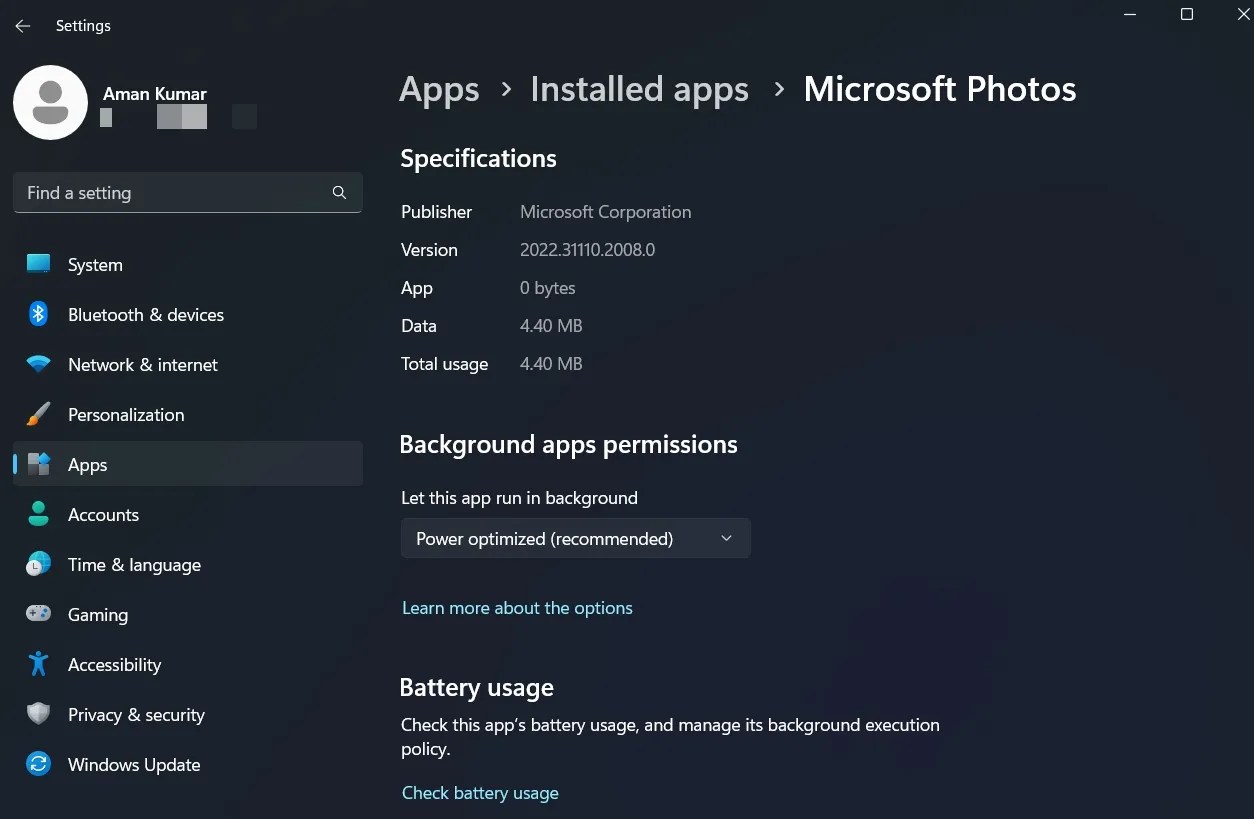Select the Bluetooth & devices icon
Viewport: 1254px width, 819px height.
point(37,314)
